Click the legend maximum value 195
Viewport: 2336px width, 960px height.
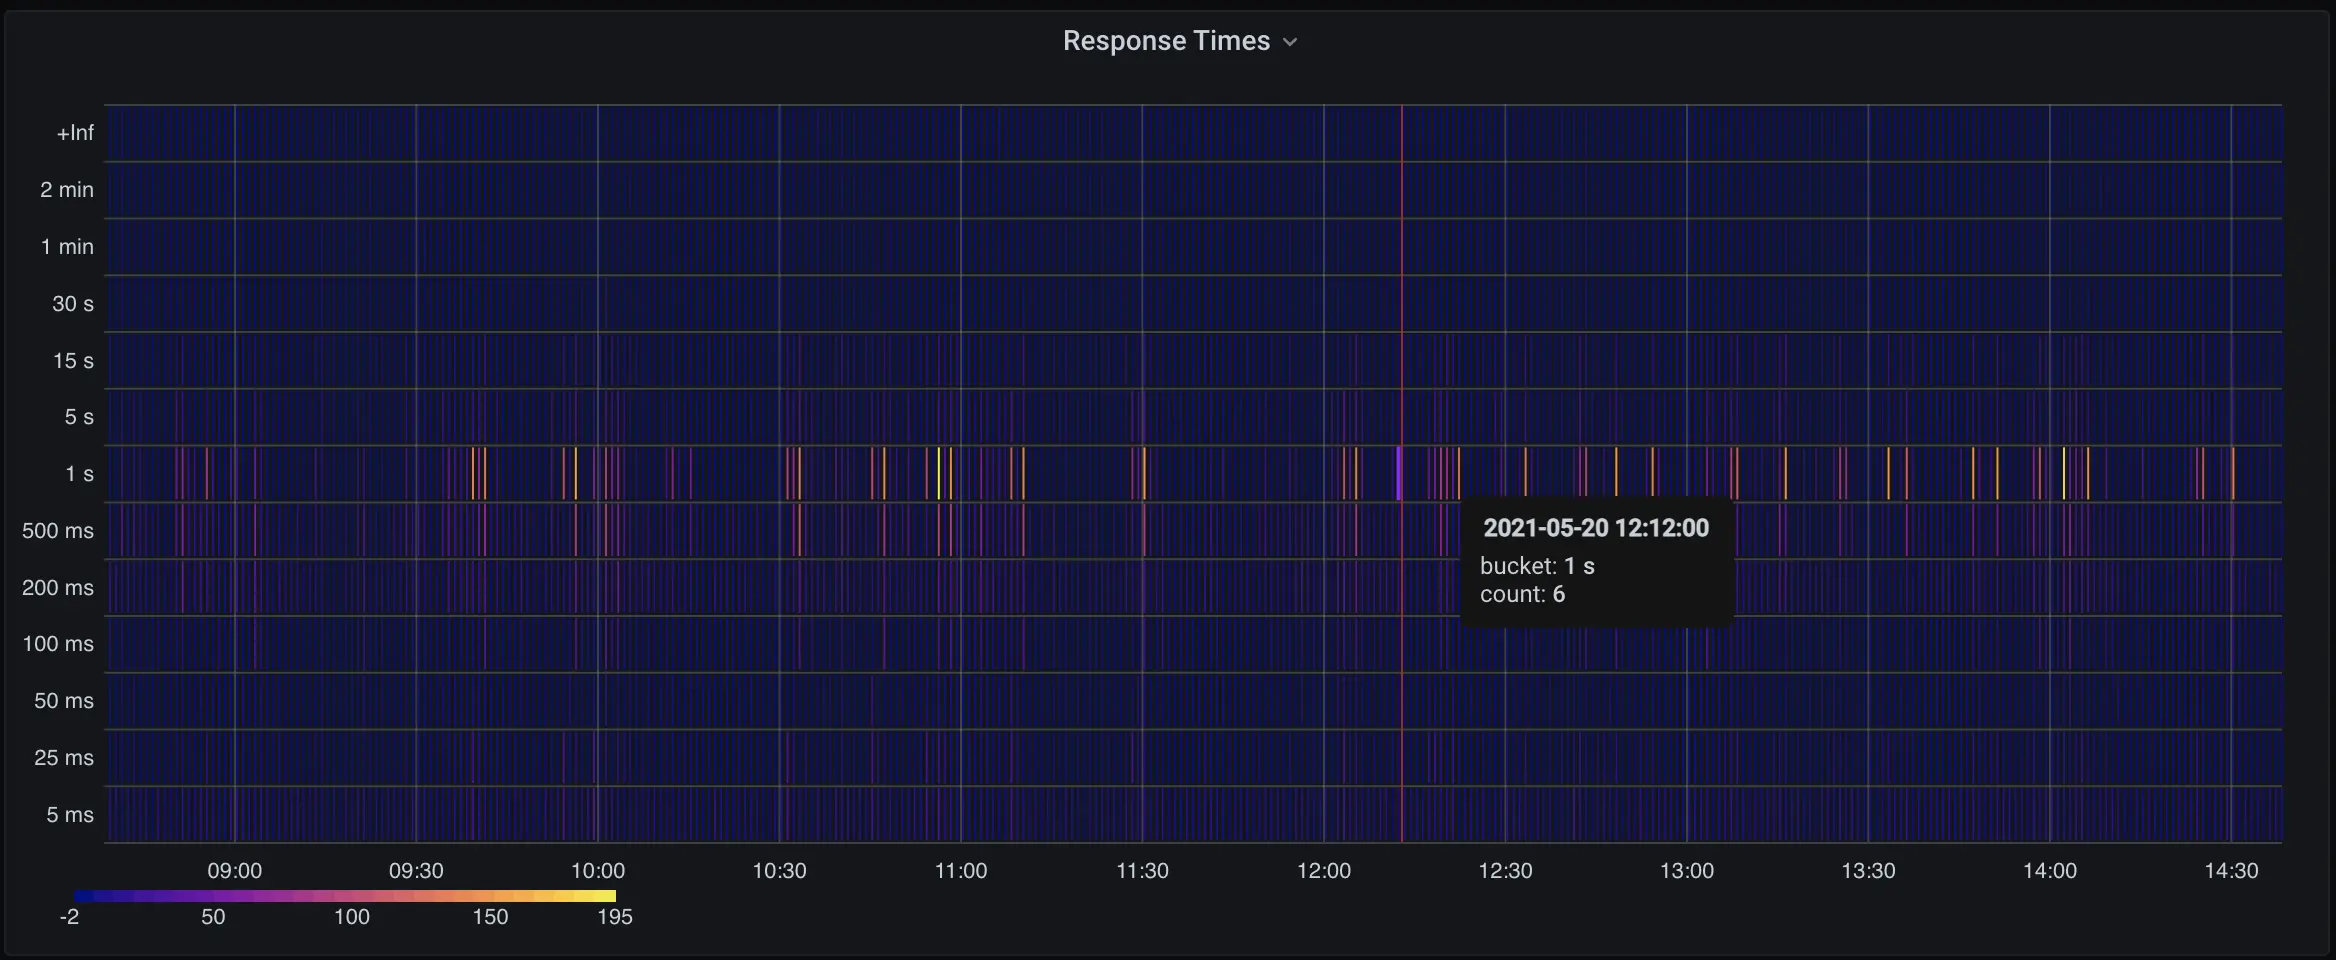tap(614, 917)
